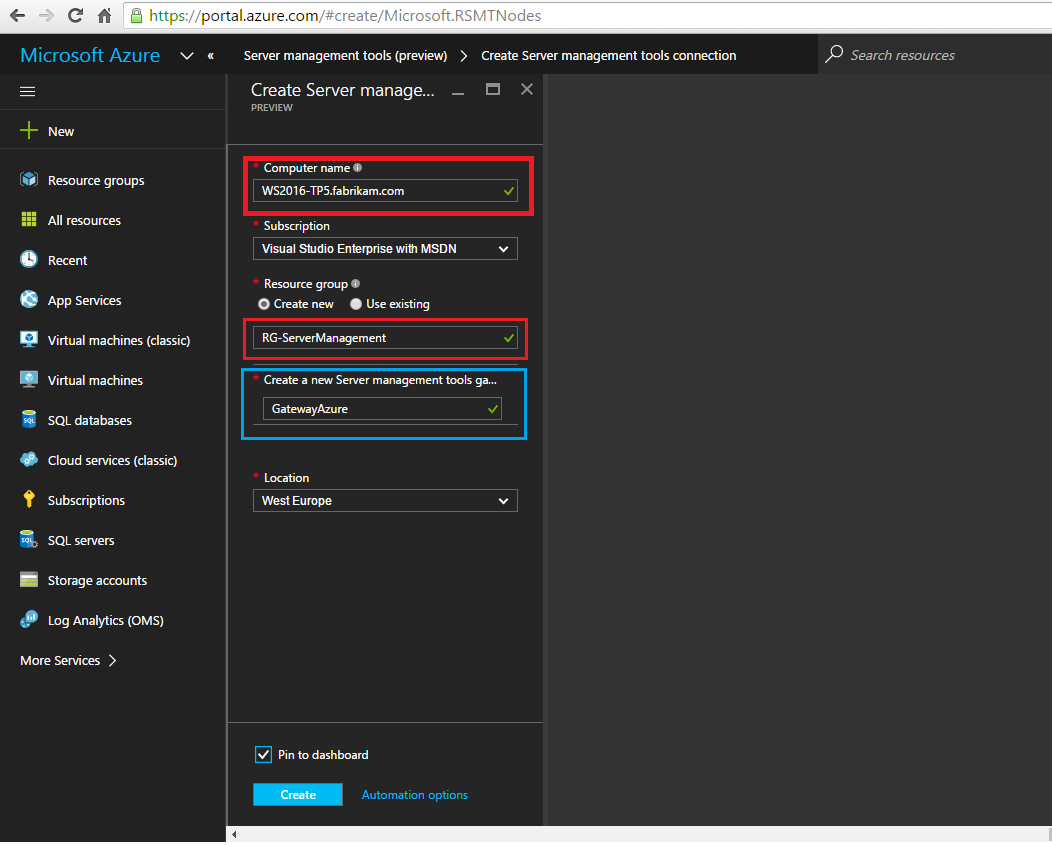Open Storage accounts icon

point(29,580)
